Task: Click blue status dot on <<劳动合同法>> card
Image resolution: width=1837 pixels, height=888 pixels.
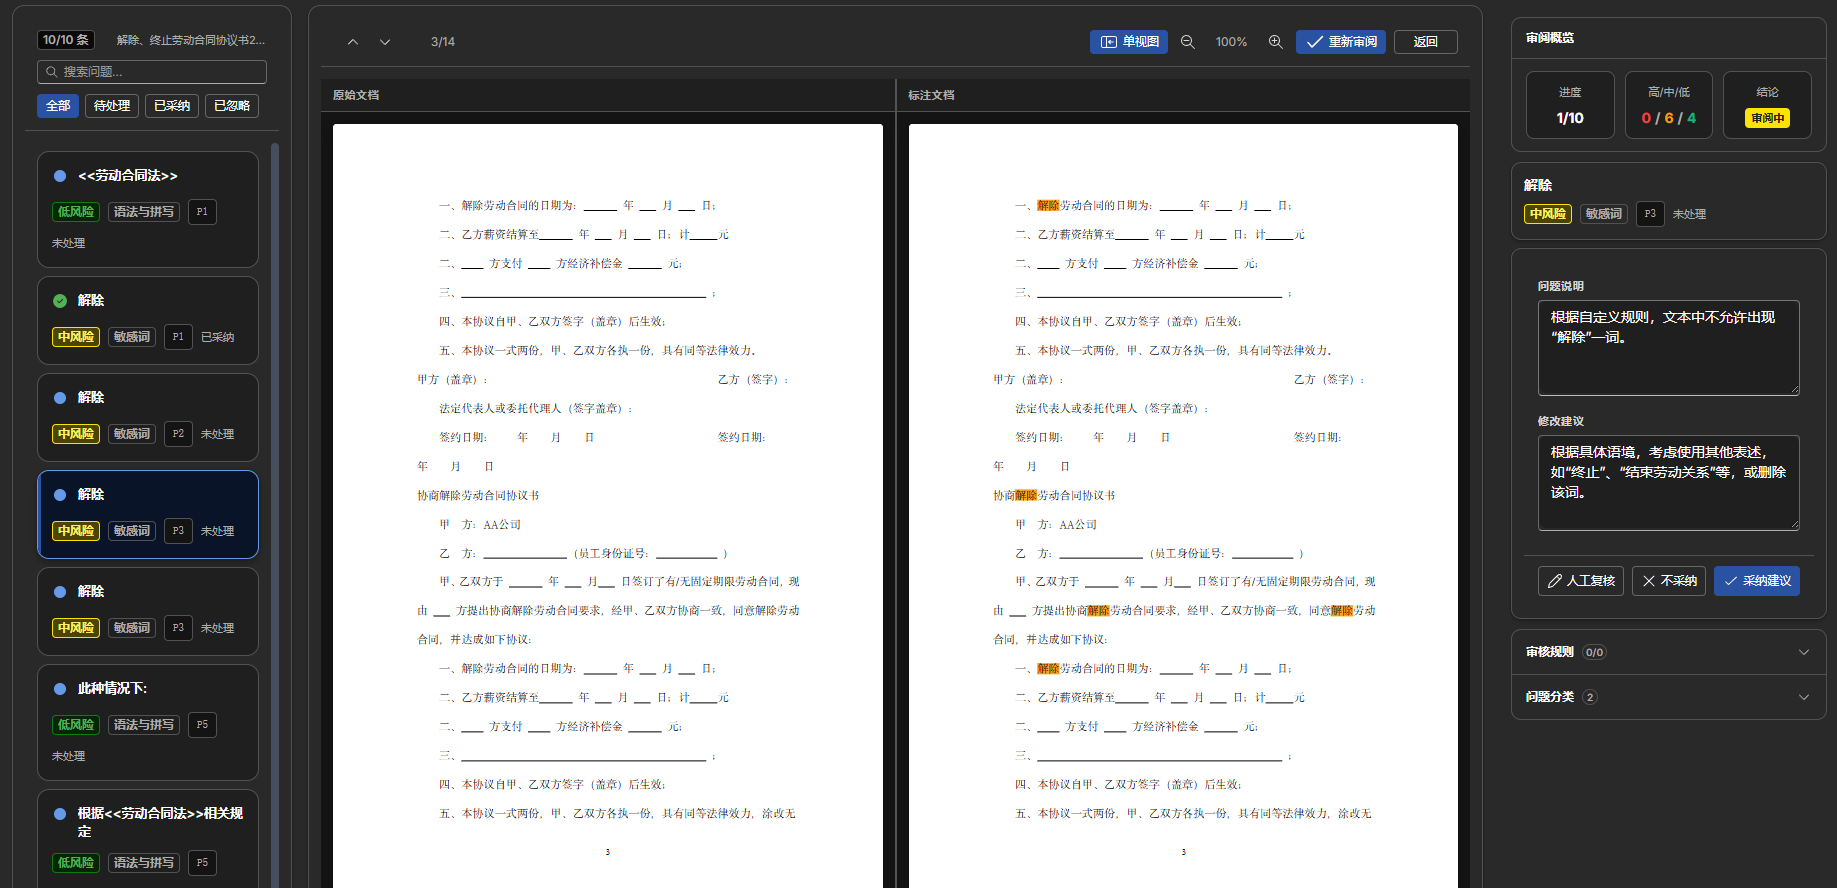Action: (60, 176)
